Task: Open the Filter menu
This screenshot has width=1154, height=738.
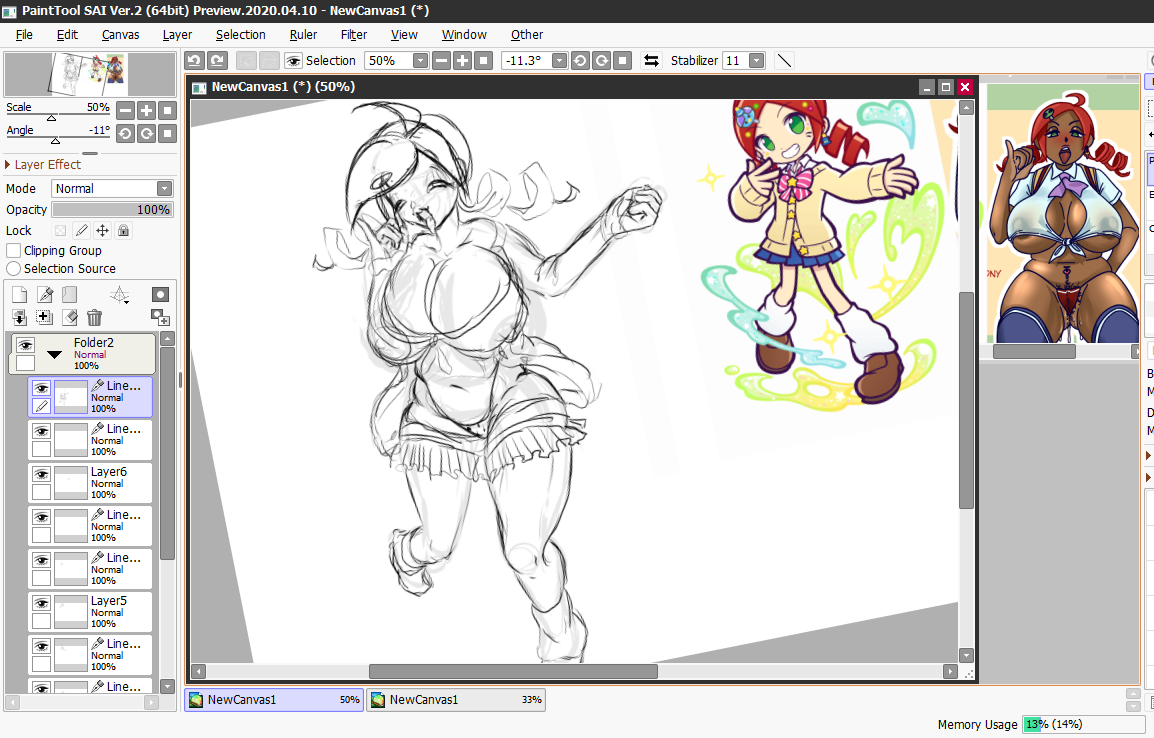Action: (x=354, y=35)
